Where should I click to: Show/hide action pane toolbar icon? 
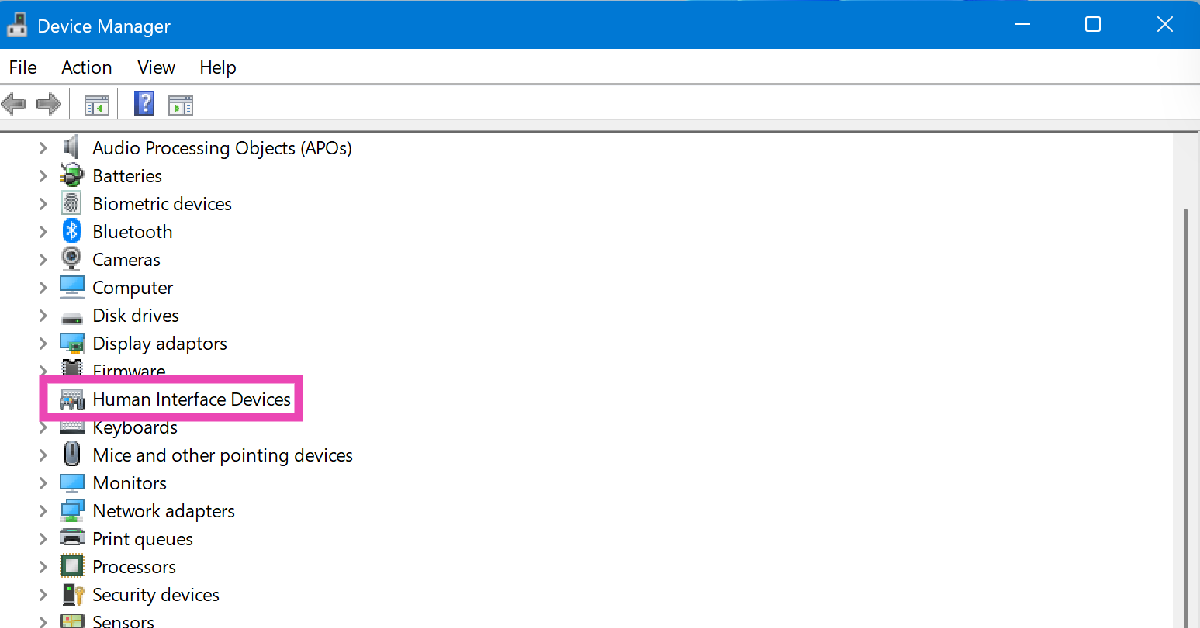[181, 104]
